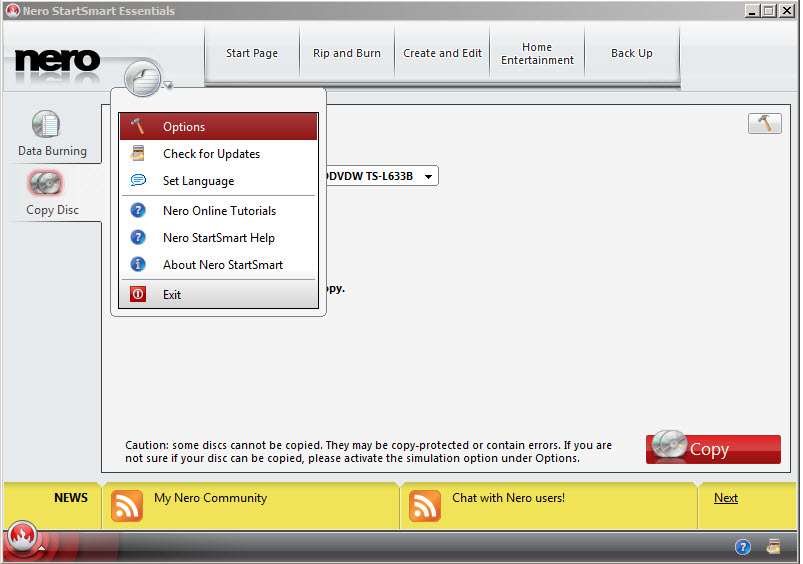The image size is (803, 564).
Task: Click the red Nero flame launcher icon
Action: click(22, 536)
